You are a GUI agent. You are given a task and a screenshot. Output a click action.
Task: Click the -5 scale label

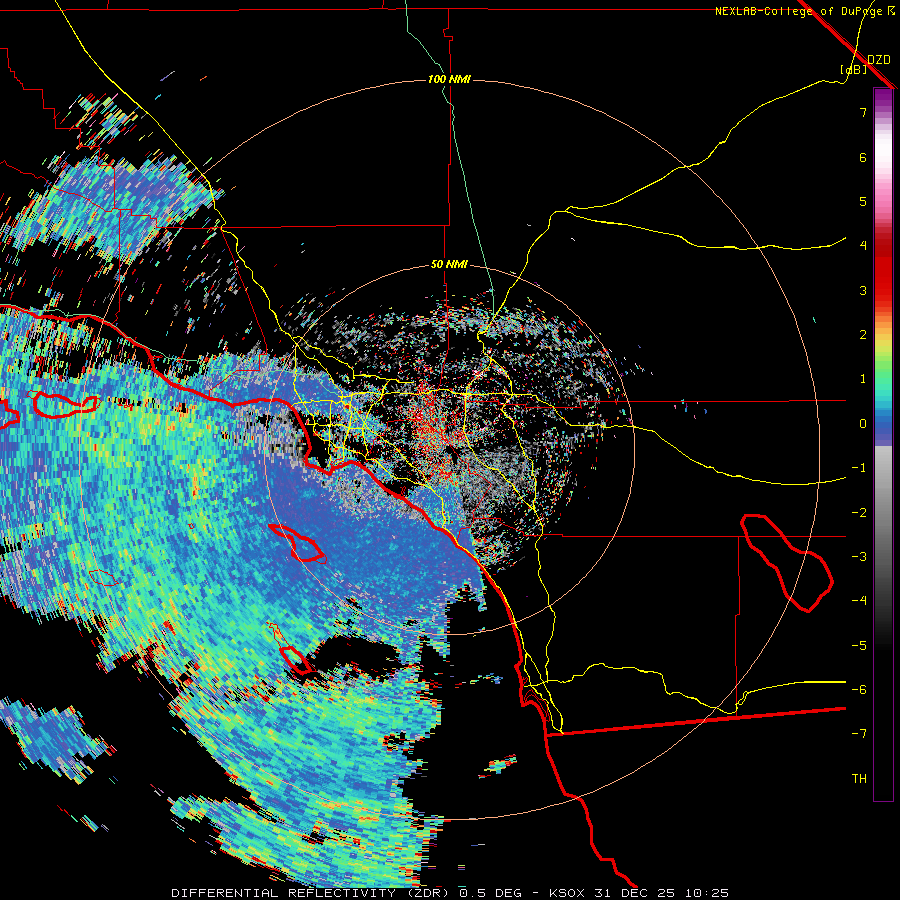(x=859, y=646)
